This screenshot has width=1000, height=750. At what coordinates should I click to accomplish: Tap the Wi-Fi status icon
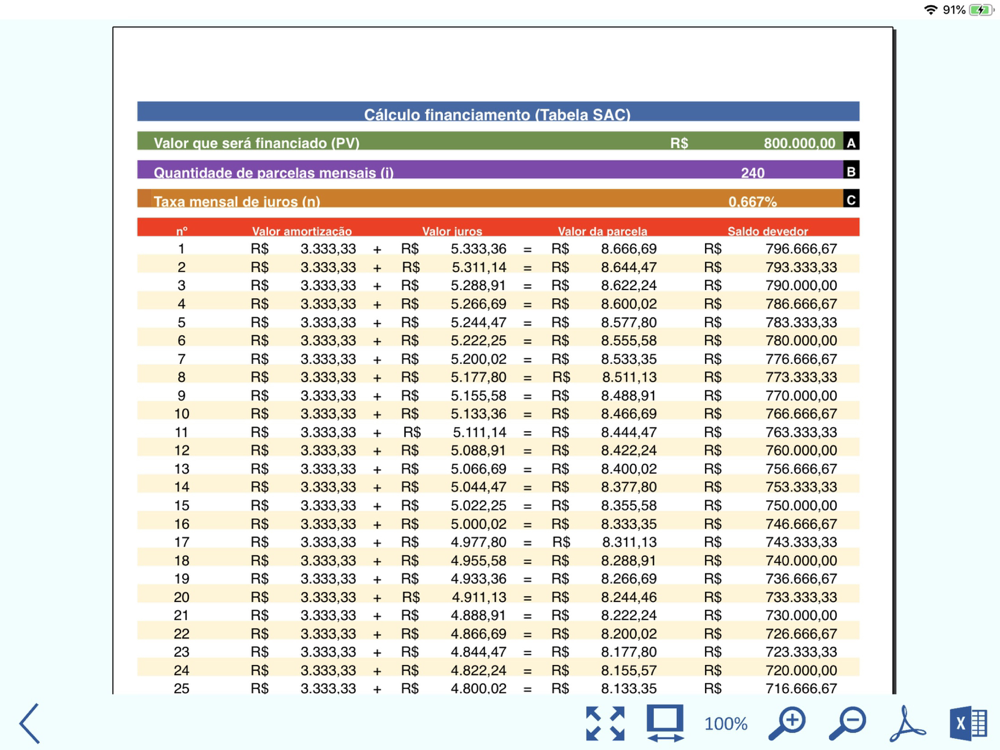[930, 10]
